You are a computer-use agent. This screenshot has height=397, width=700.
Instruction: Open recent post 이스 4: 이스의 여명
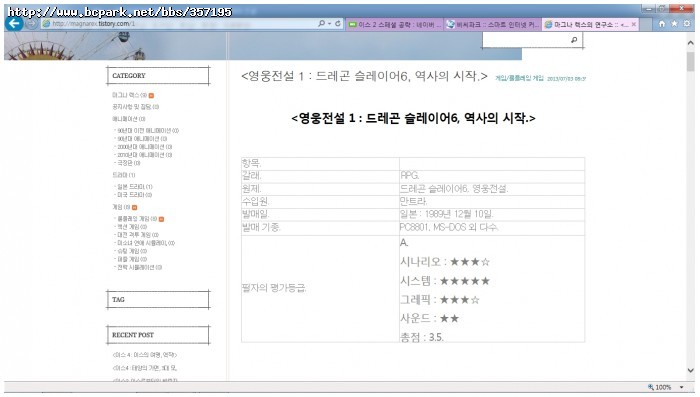[x=145, y=355]
